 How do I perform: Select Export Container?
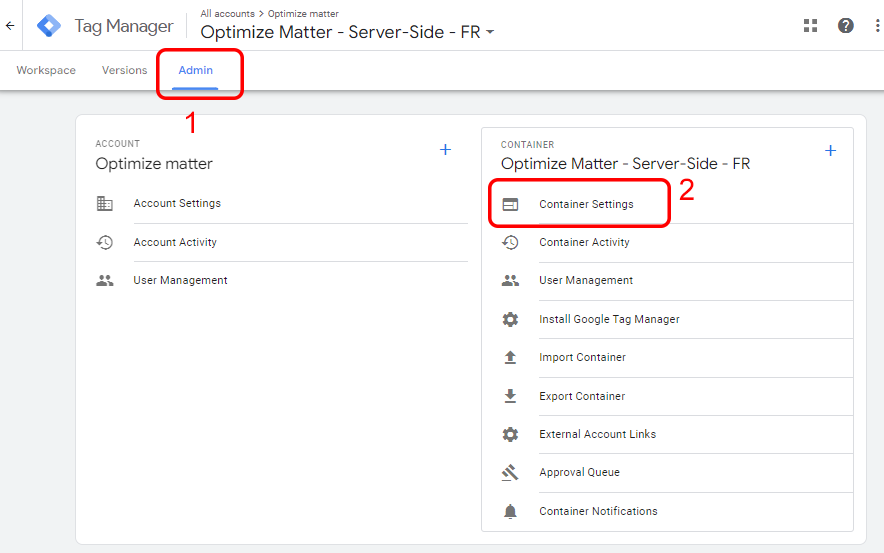coord(582,396)
